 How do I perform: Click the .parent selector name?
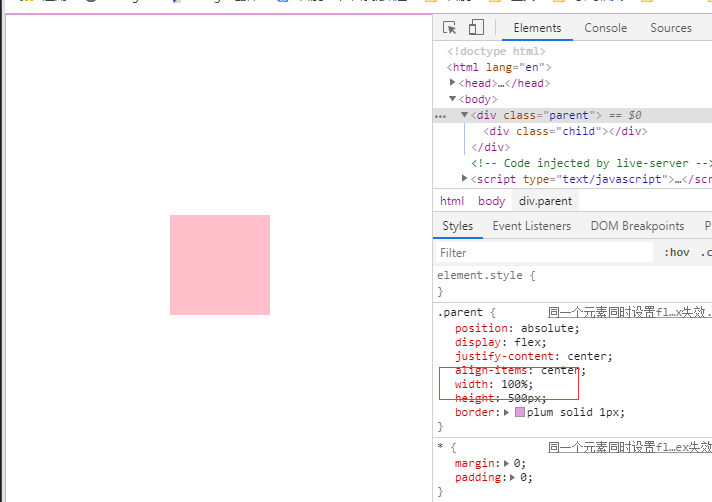click(460, 312)
